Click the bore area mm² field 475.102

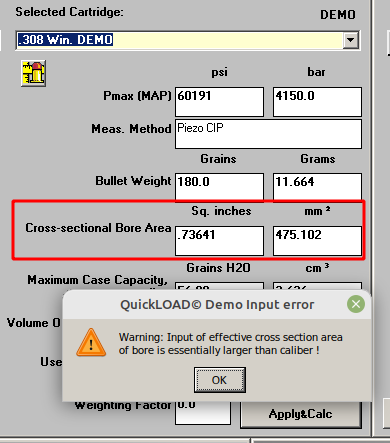(x=317, y=241)
